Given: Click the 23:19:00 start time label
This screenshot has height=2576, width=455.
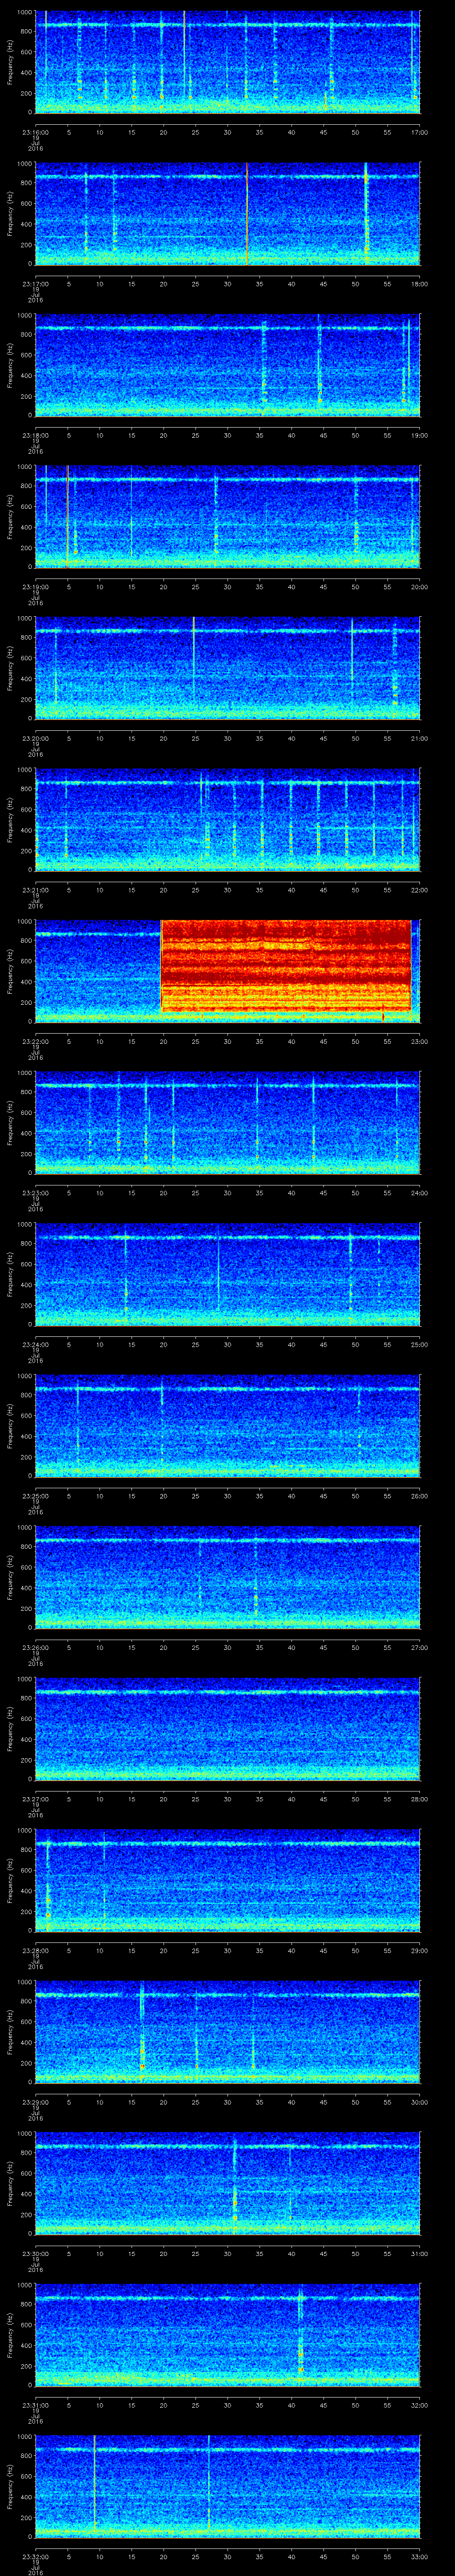Looking at the screenshot, I should click(35, 587).
